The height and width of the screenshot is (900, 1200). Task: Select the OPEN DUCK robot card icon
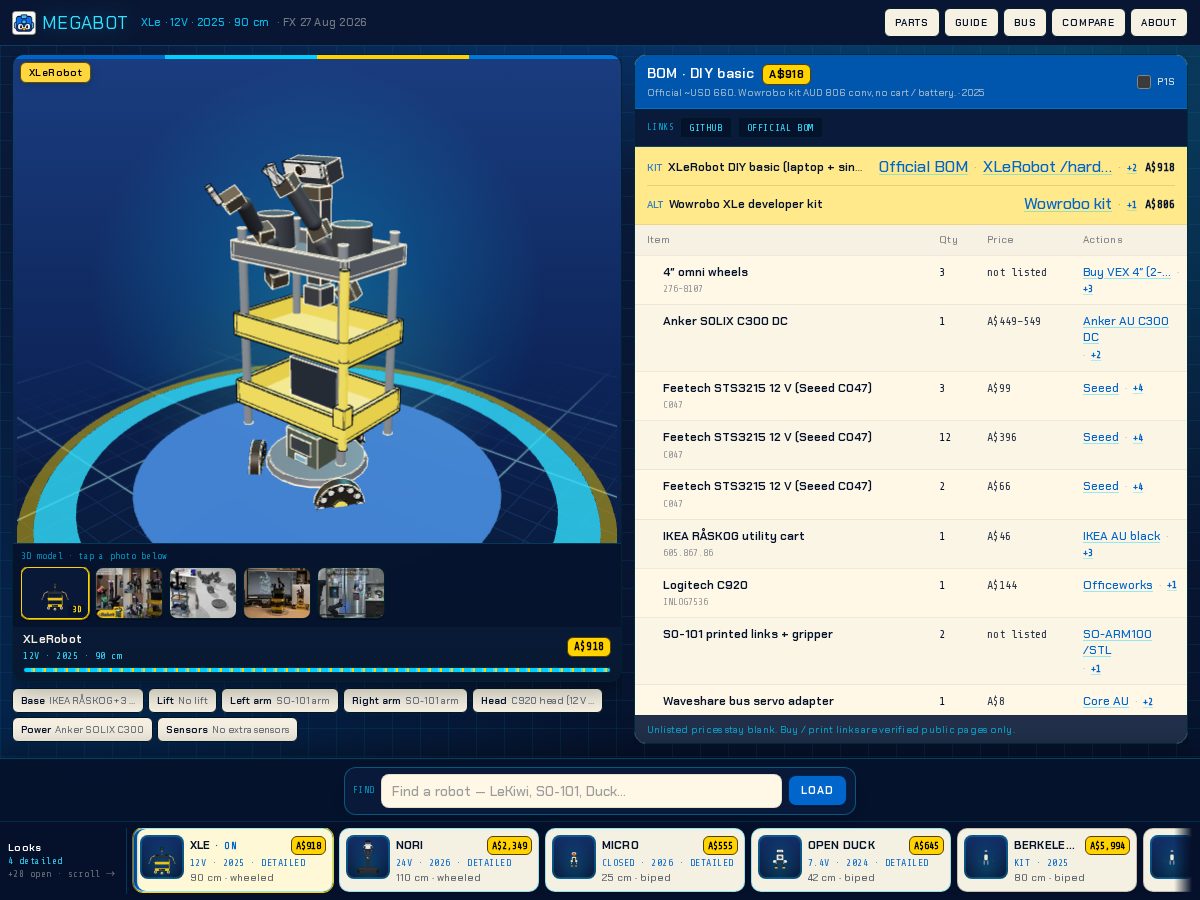(x=780, y=857)
